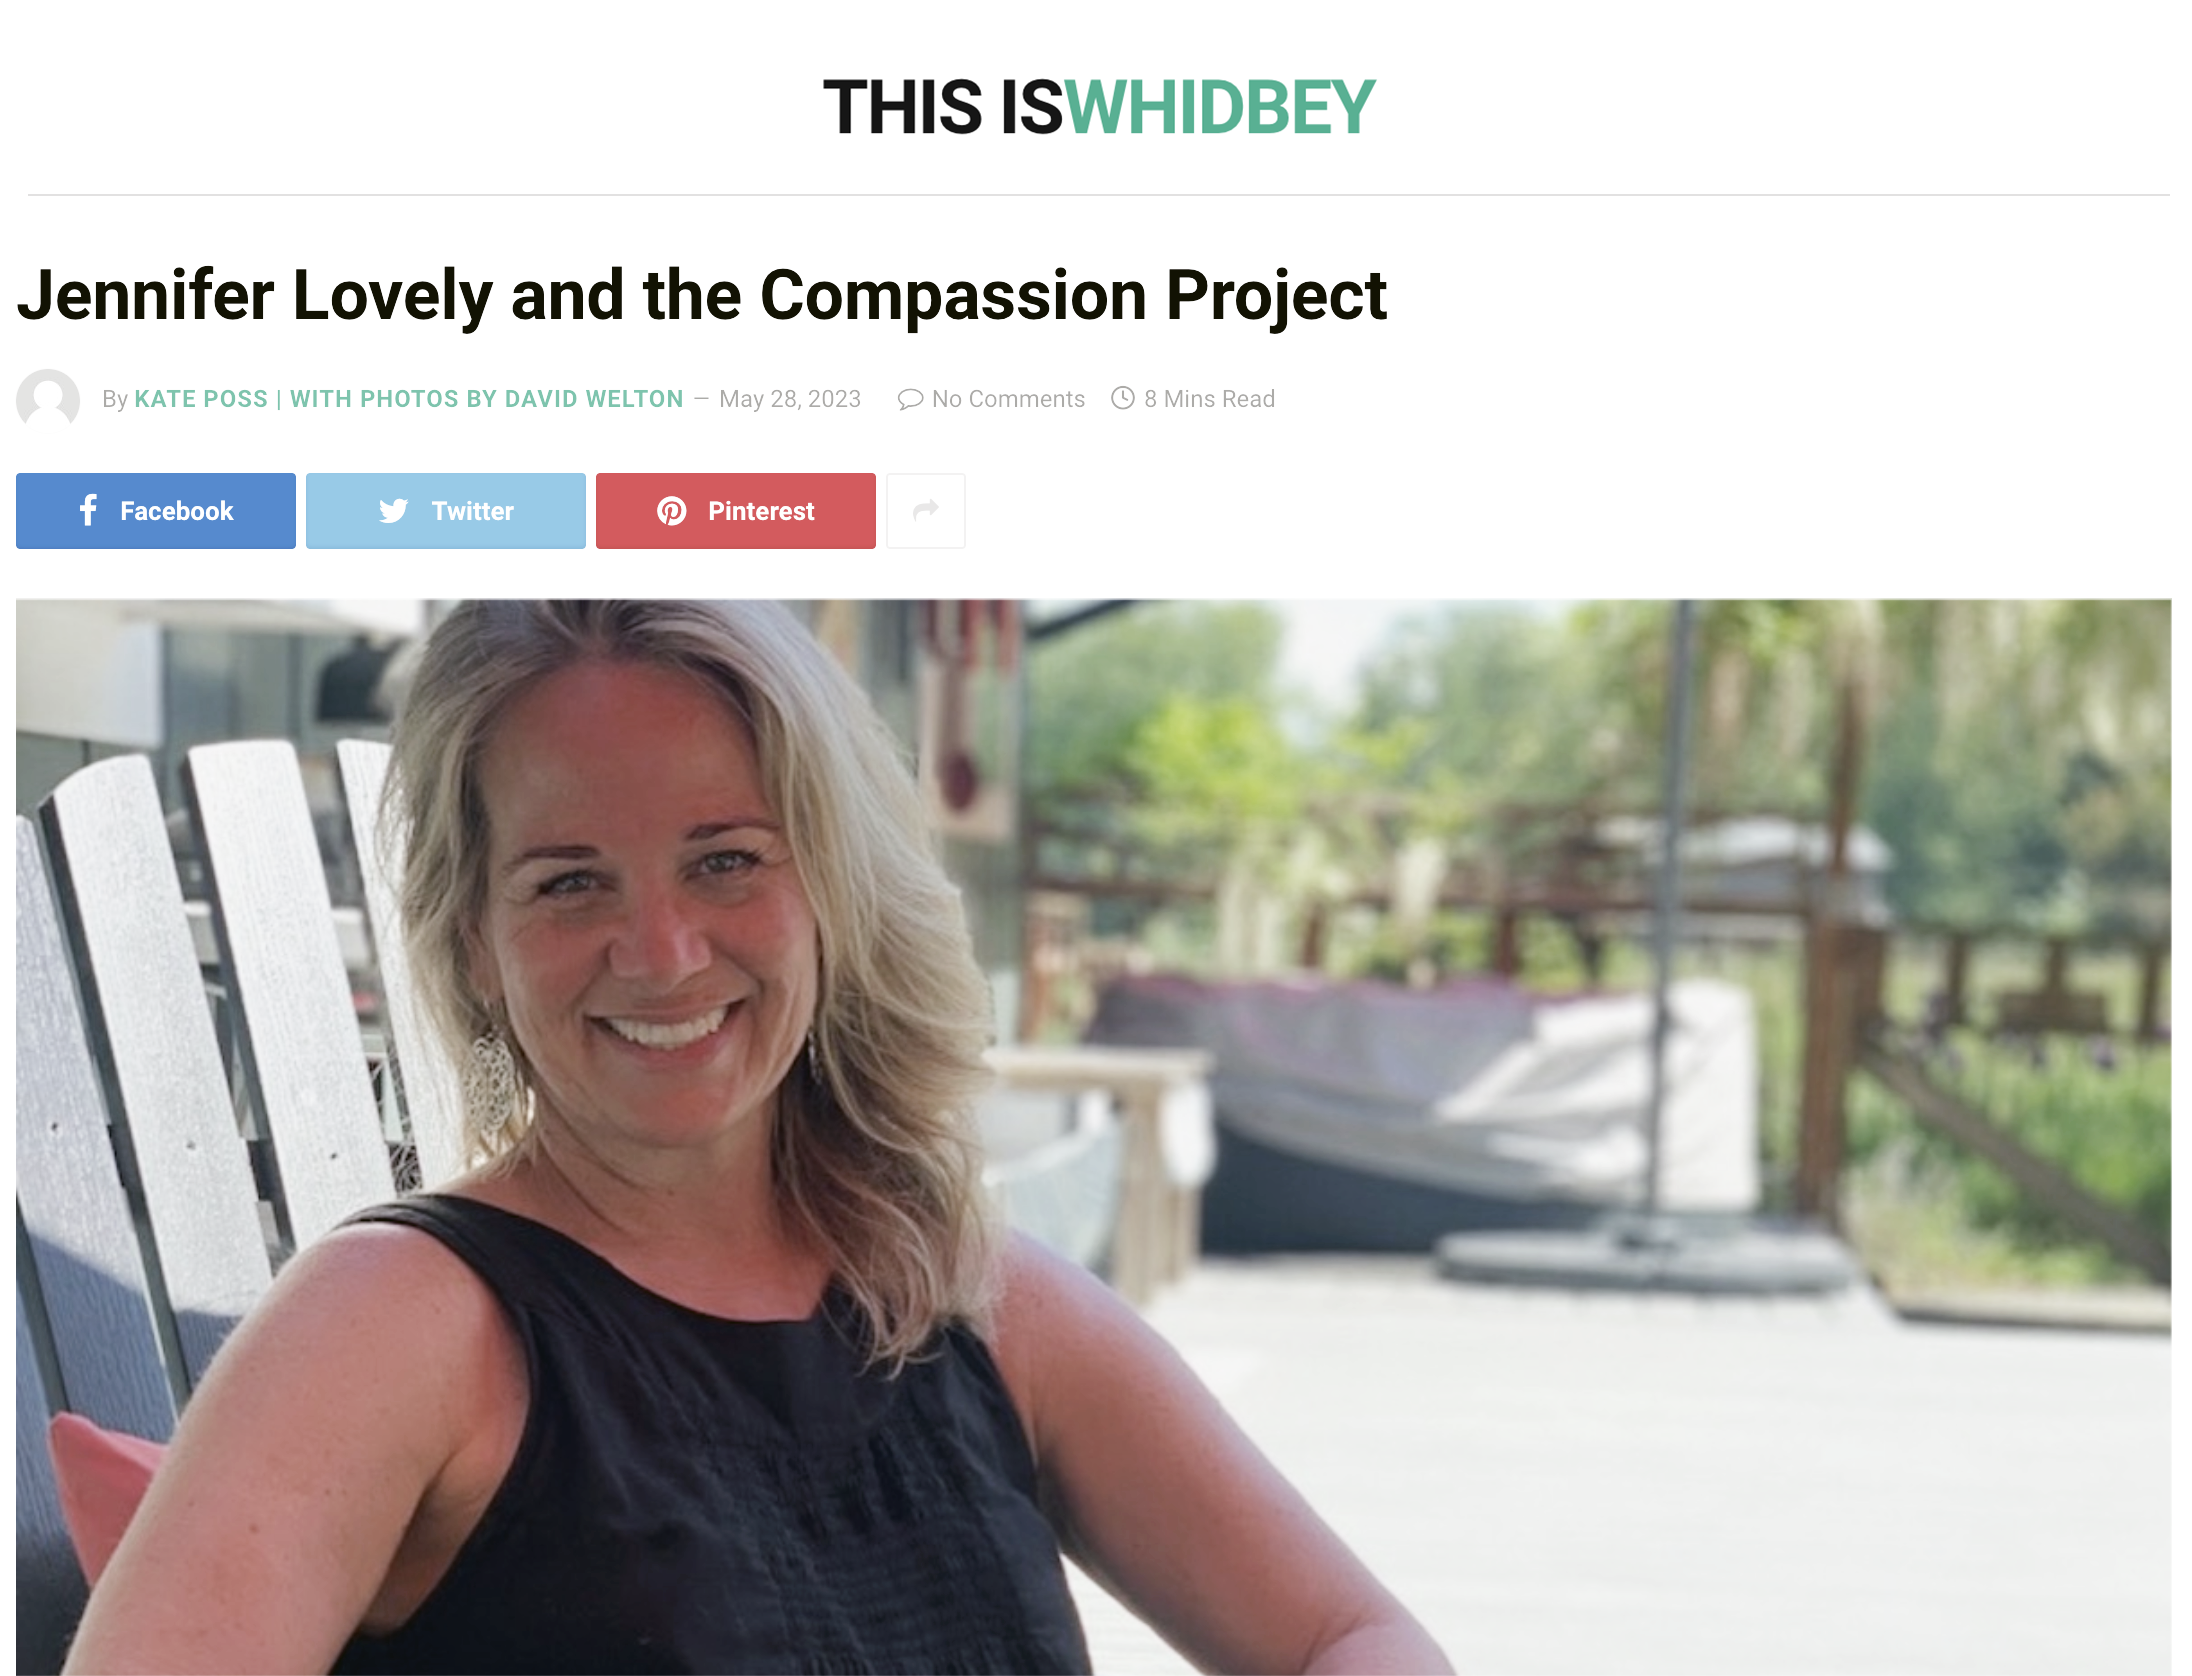Screen dimensions: 2192x1676
Task: Click the article headline title
Action: [702, 295]
